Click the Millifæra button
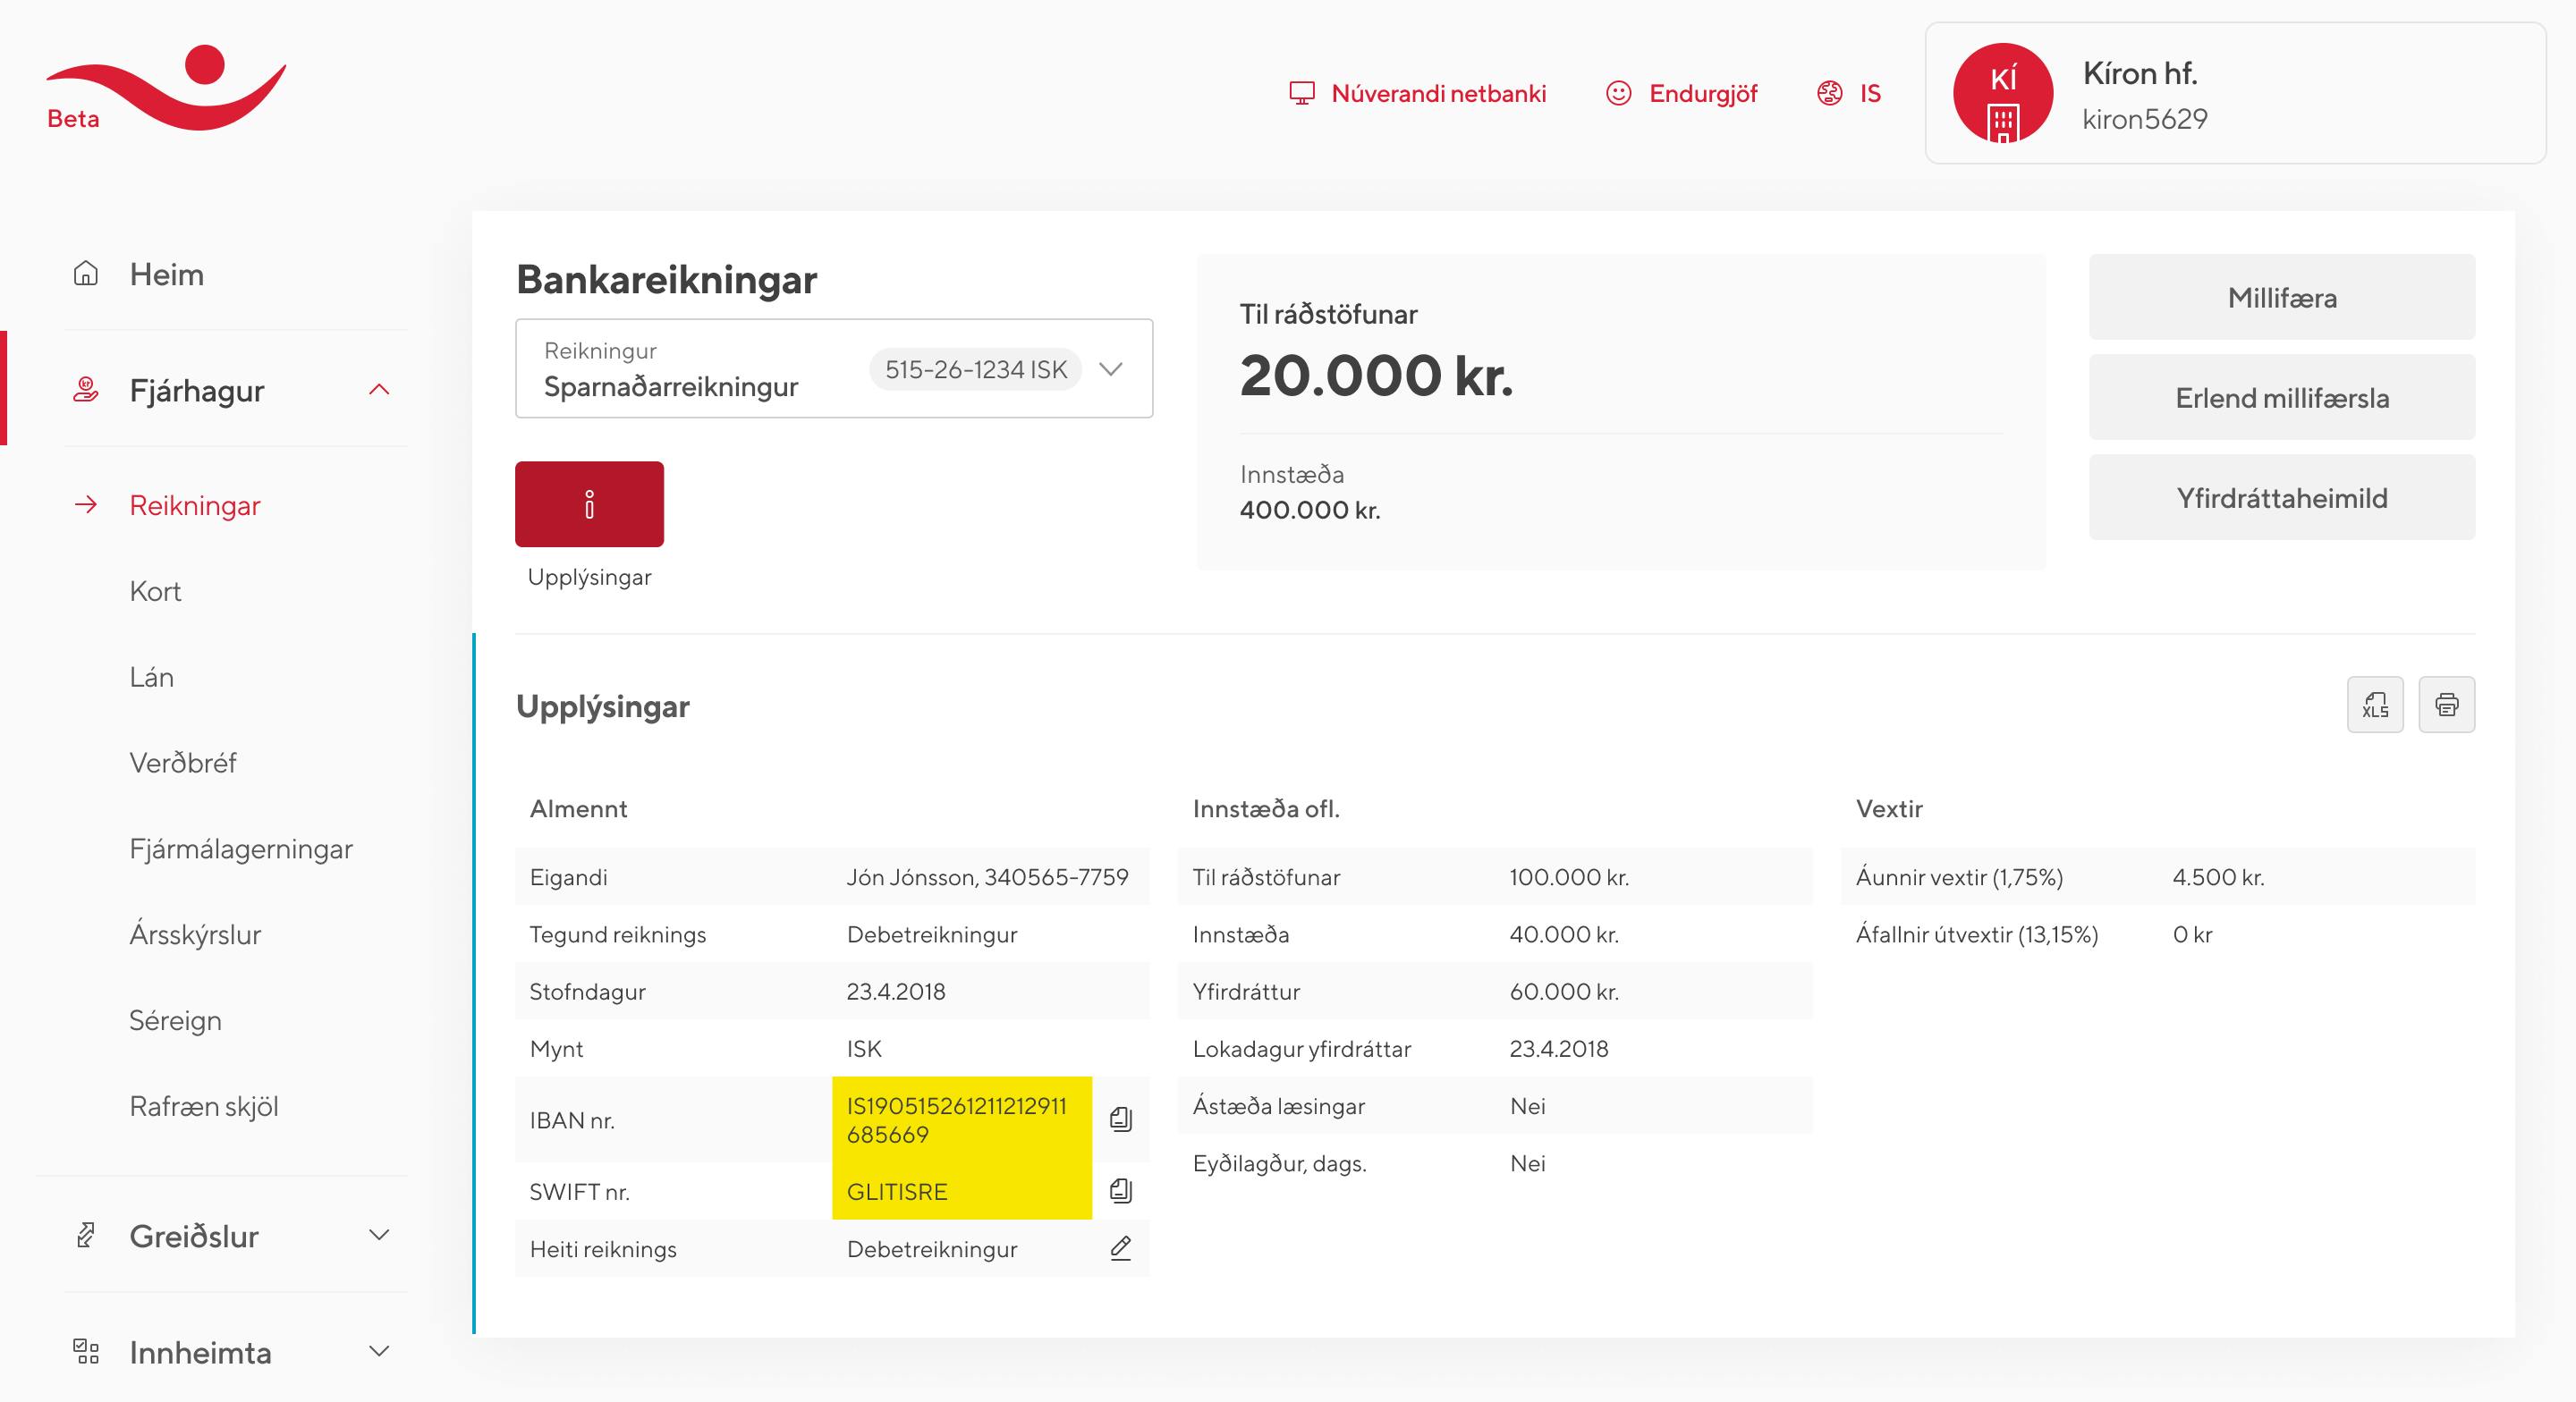This screenshot has height=1402, width=2576. click(x=2281, y=298)
